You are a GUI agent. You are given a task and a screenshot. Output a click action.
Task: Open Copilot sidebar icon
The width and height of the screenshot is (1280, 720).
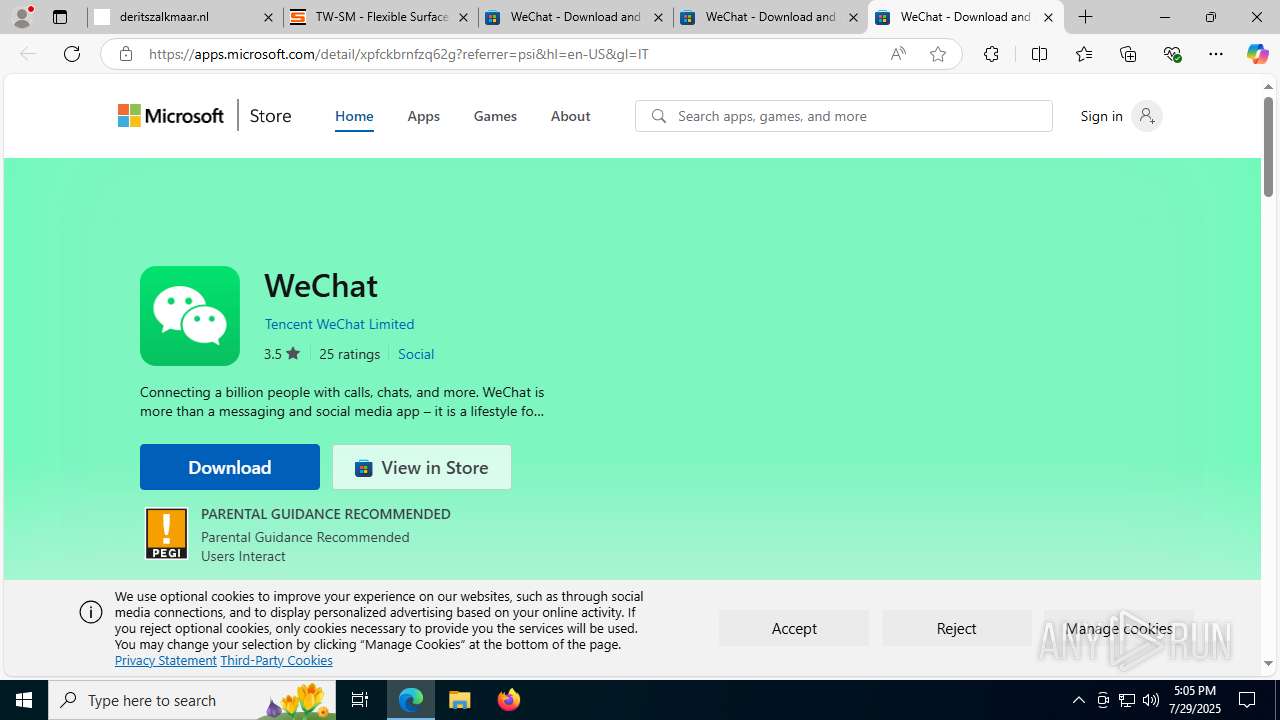pos(1257,54)
